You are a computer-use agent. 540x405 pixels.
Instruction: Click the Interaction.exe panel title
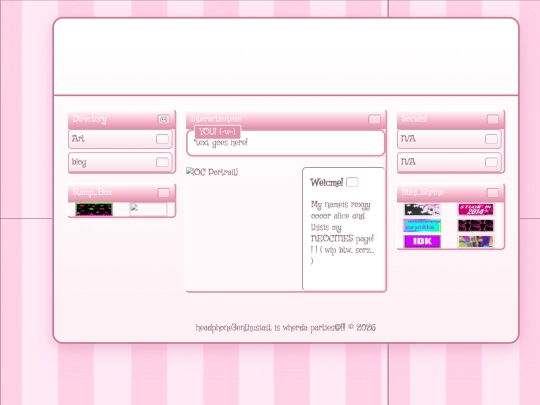point(216,119)
